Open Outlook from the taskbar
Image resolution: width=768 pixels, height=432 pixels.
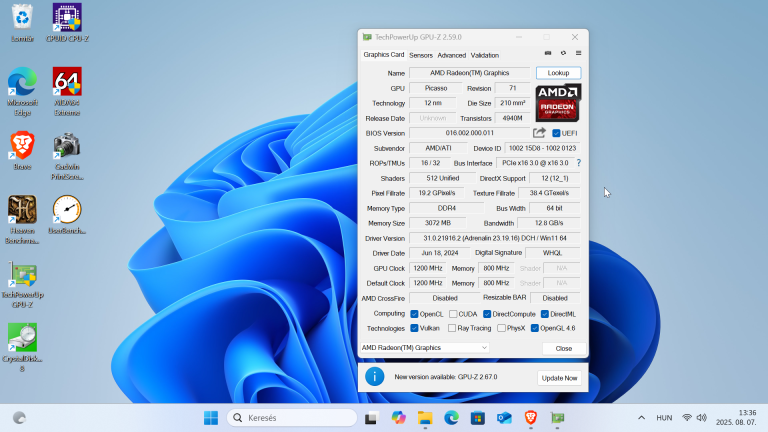[x=504, y=418]
